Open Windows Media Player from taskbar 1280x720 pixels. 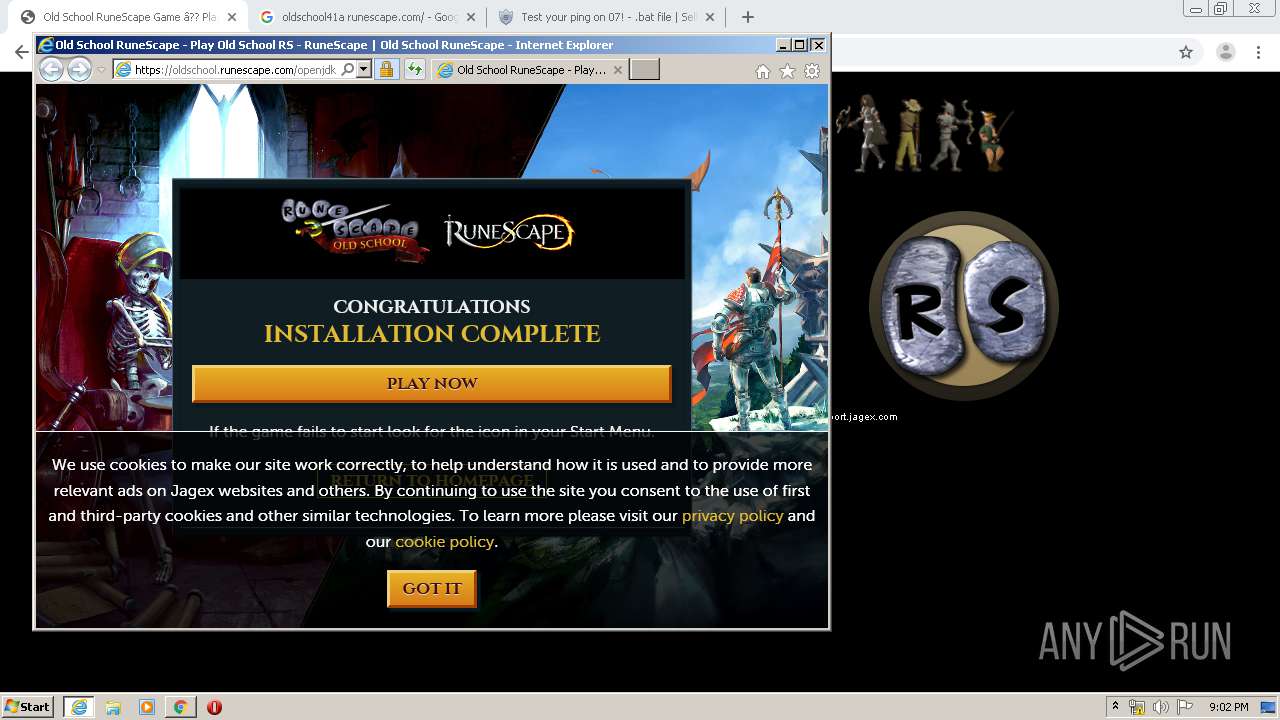tap(147, 707)
